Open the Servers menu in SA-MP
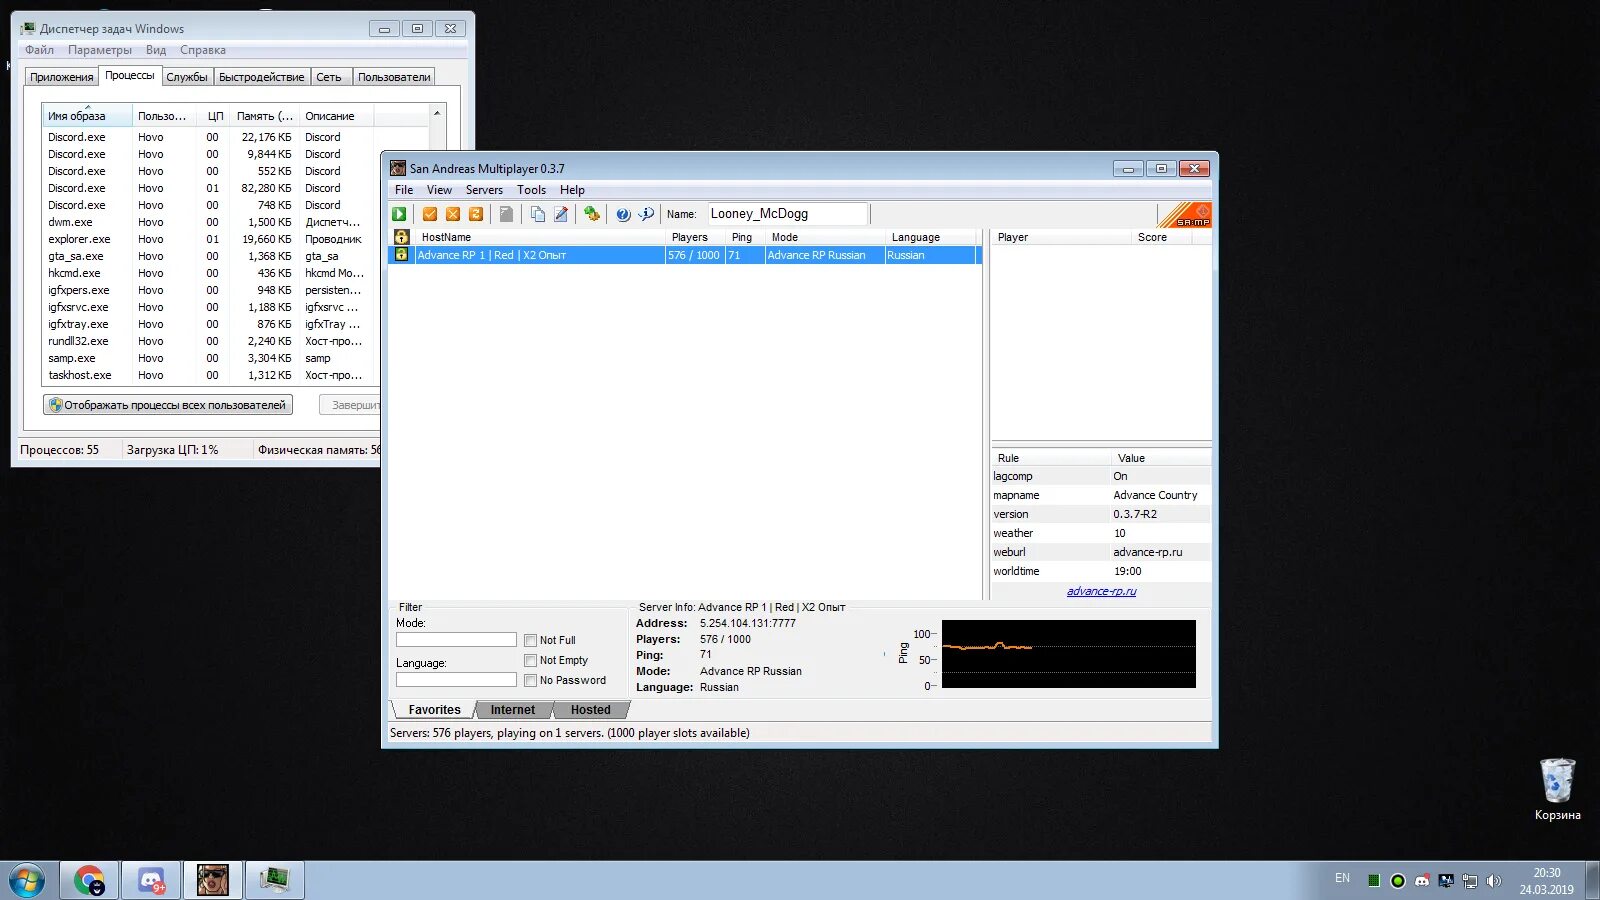The width and height of the screenshot is (1600, 900). point(484,190)
